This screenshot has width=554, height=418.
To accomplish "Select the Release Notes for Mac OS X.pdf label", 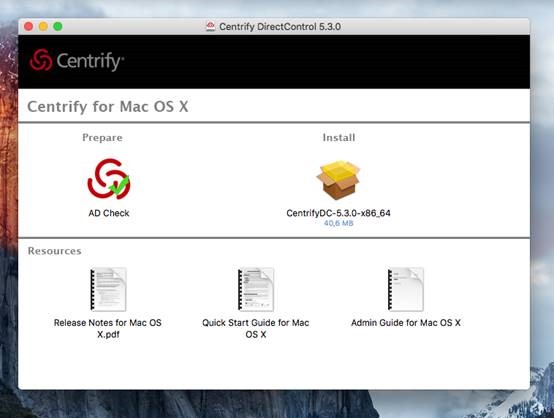I will coord(108,328).
